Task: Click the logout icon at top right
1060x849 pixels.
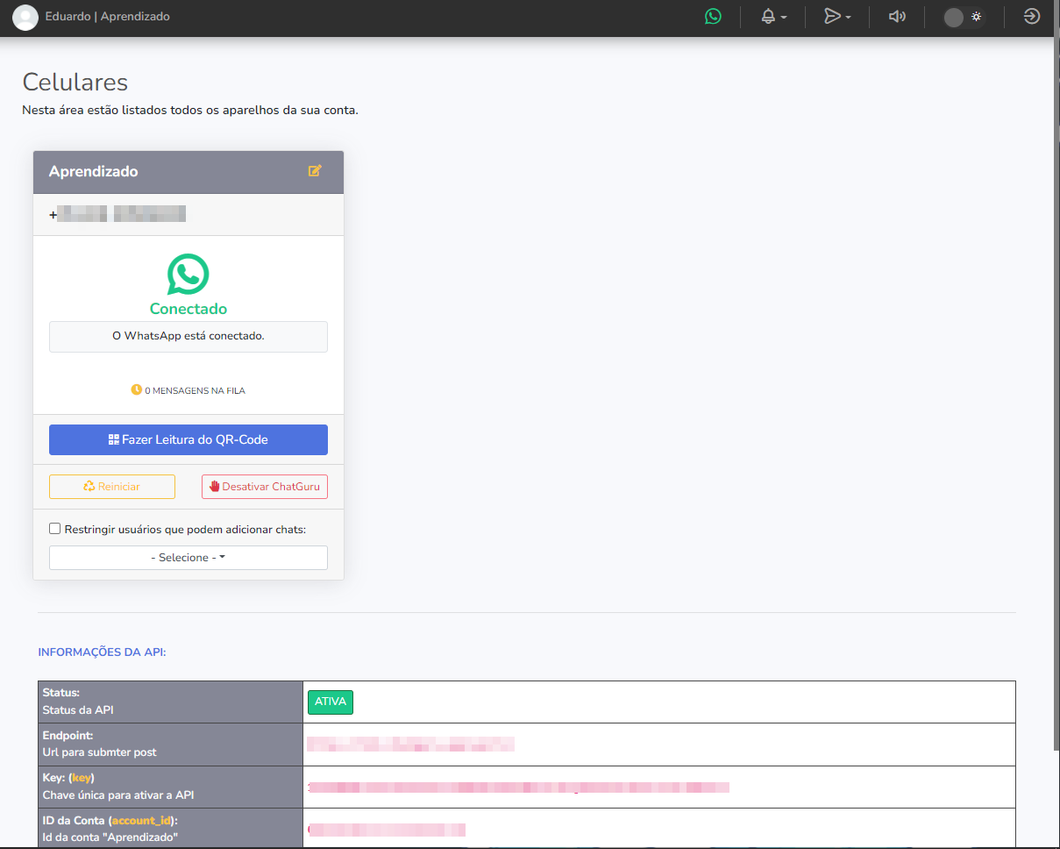Action: (1031, 16)
